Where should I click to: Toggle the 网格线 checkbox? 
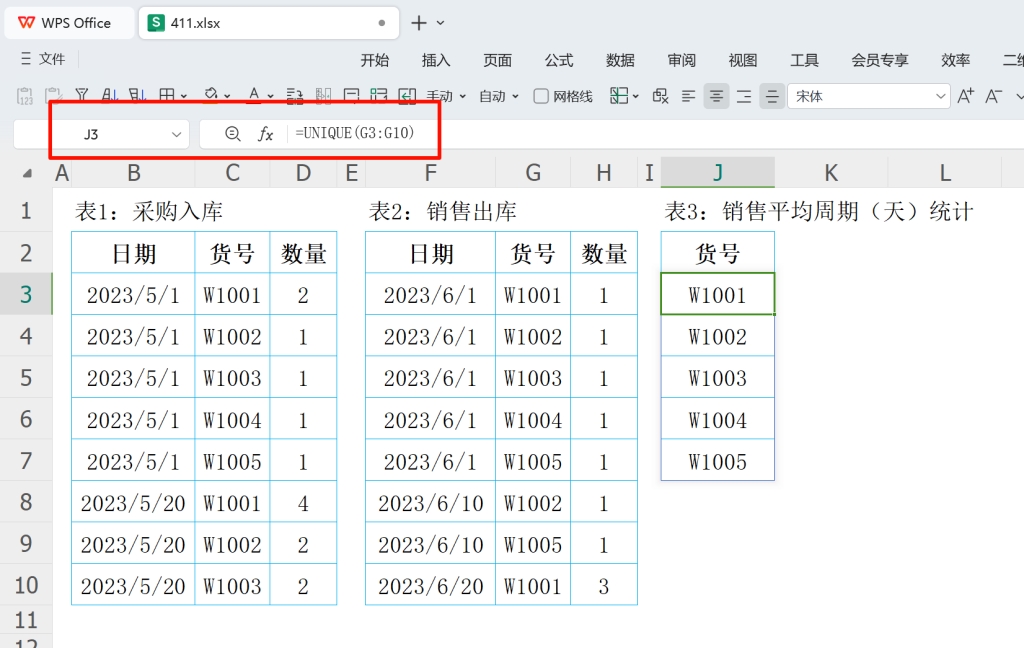[x=541, y=97]
